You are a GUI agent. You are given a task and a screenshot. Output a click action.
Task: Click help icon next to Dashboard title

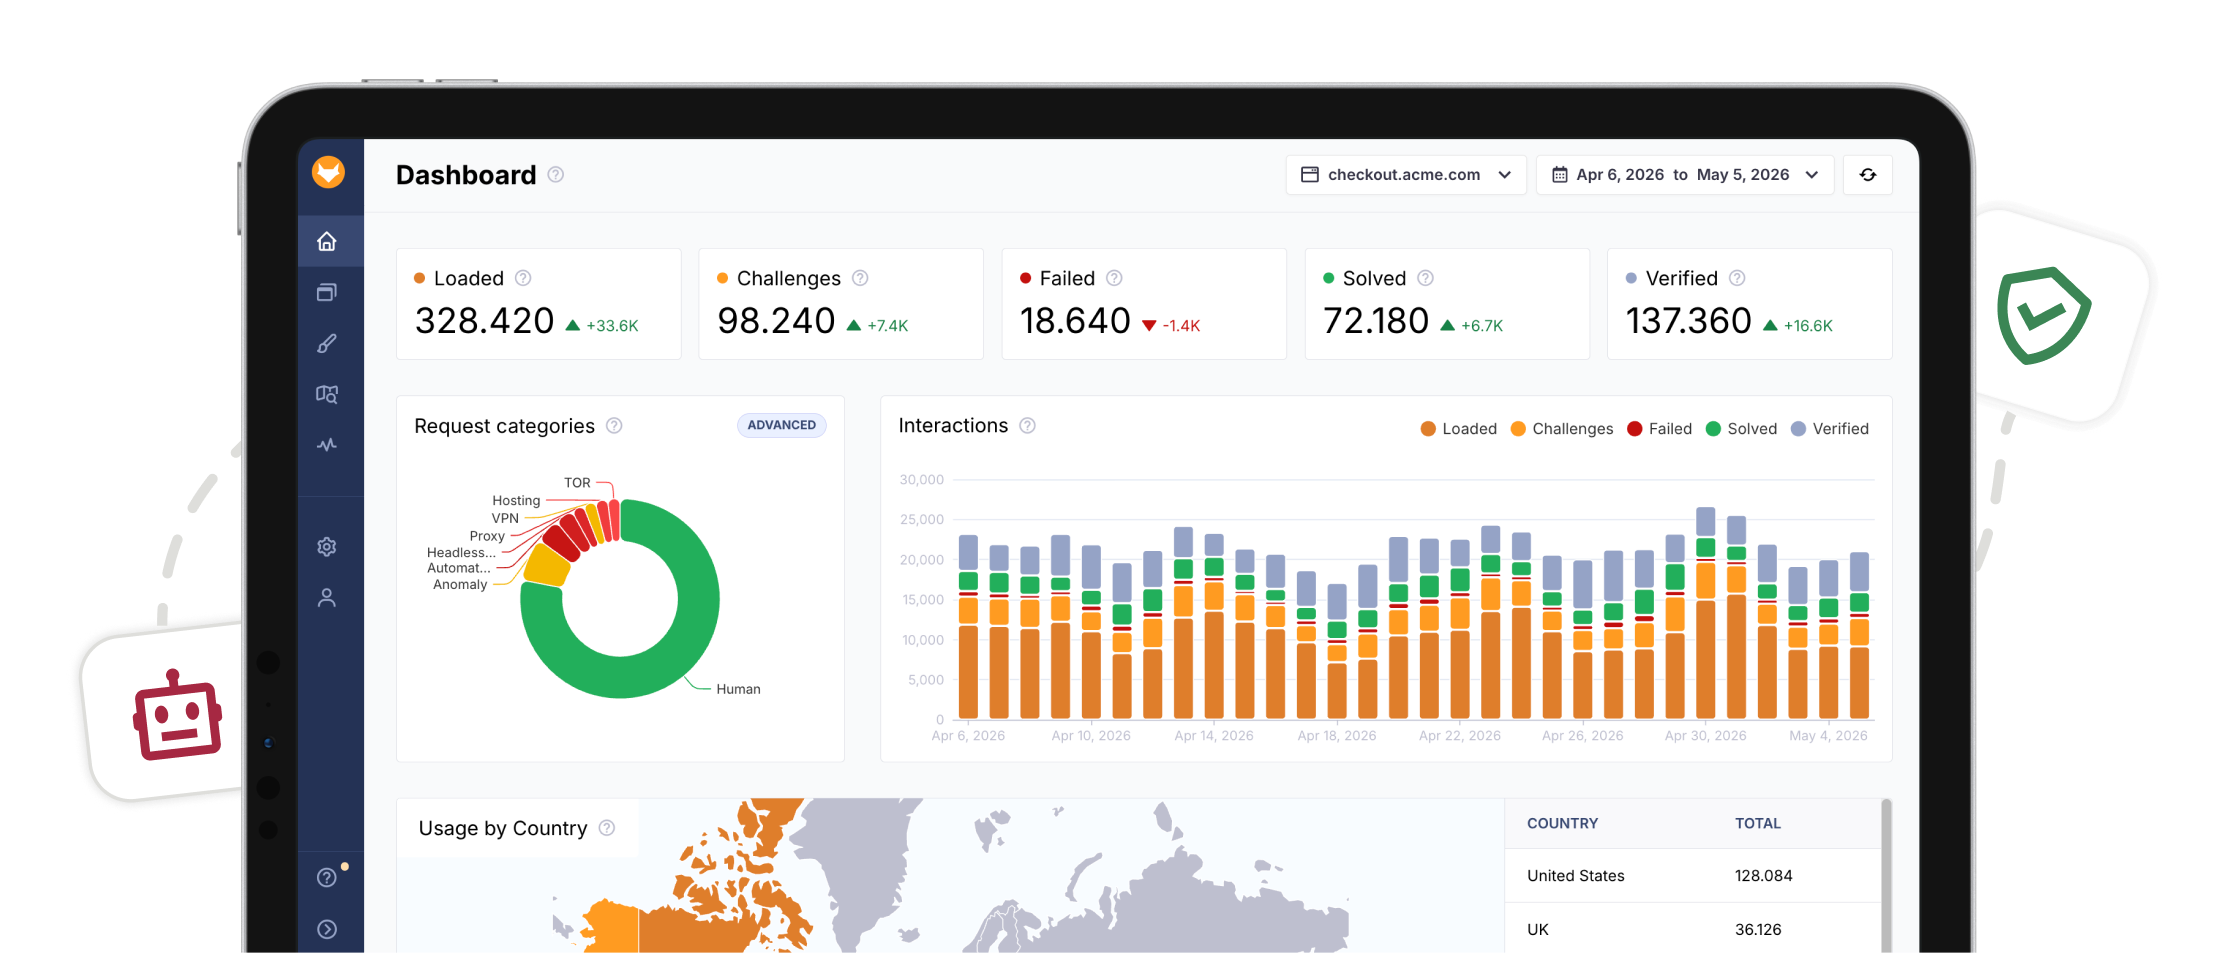coord(556,175)
